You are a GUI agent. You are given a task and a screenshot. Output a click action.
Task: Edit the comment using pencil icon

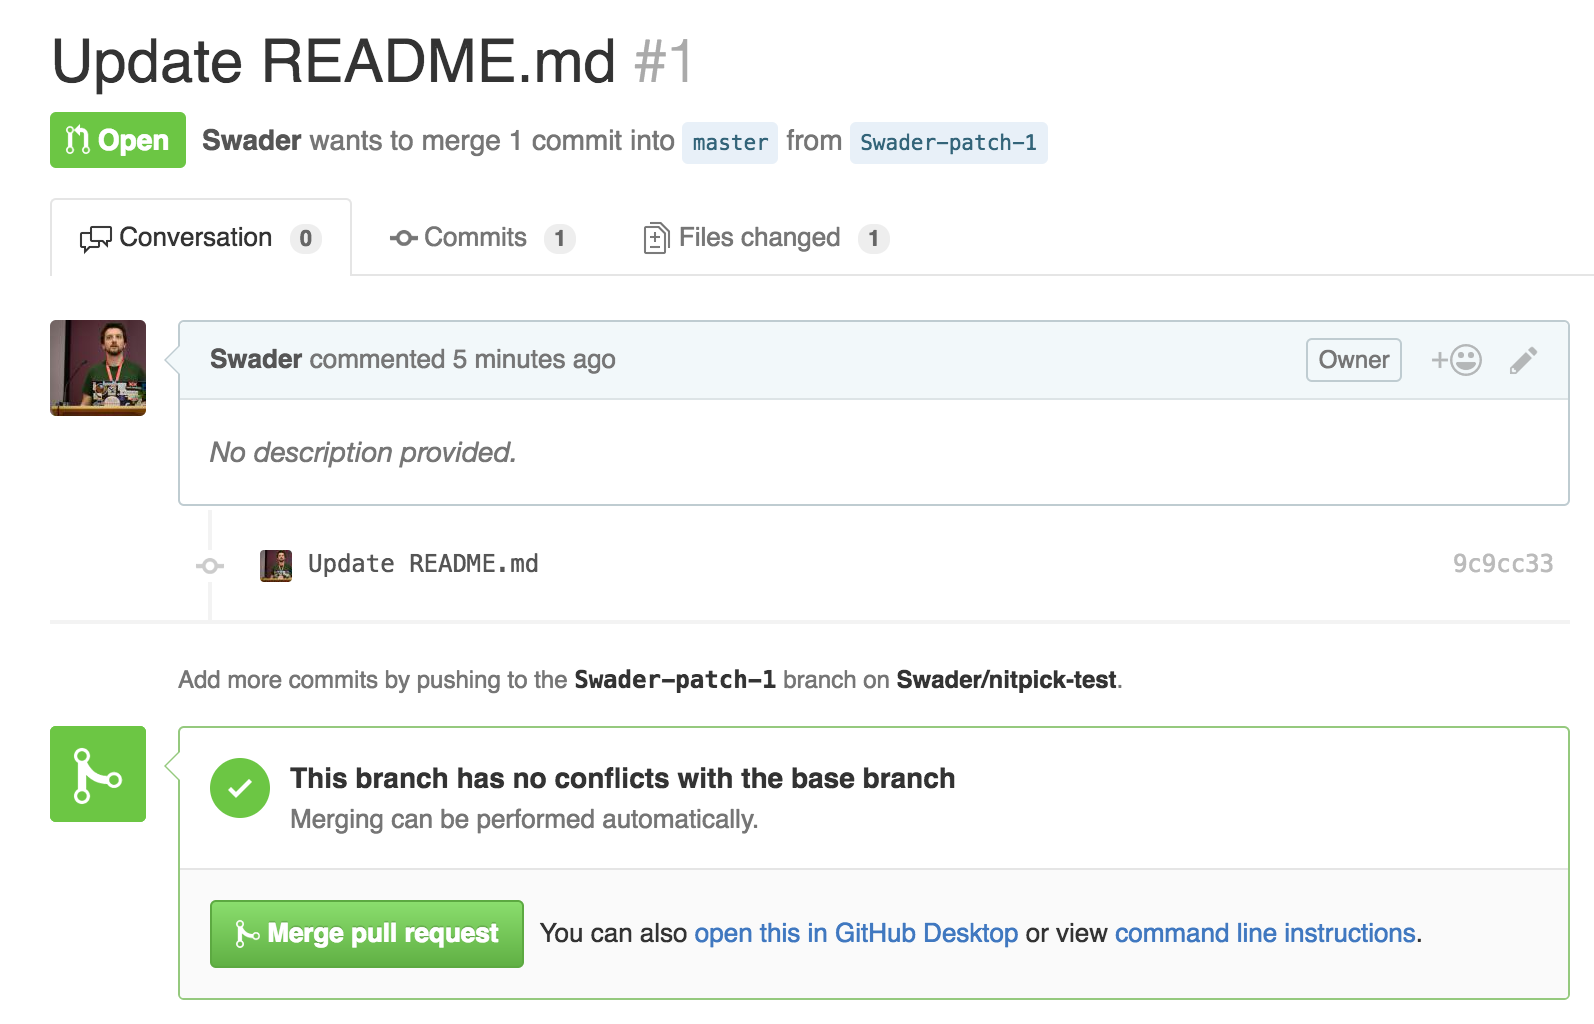tap(1523, 360)
